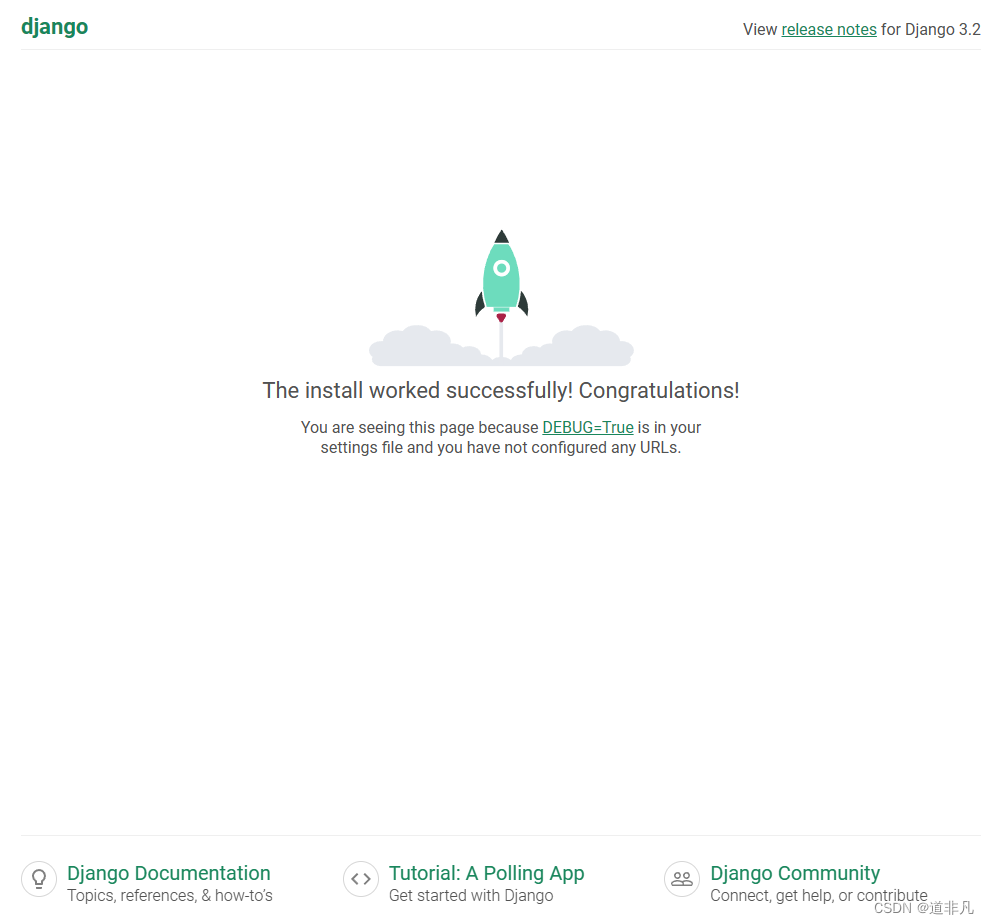Click 'Connect, get help, or contribute' text
The width and height of the screenshot is (989, 924).
(819, 896)
